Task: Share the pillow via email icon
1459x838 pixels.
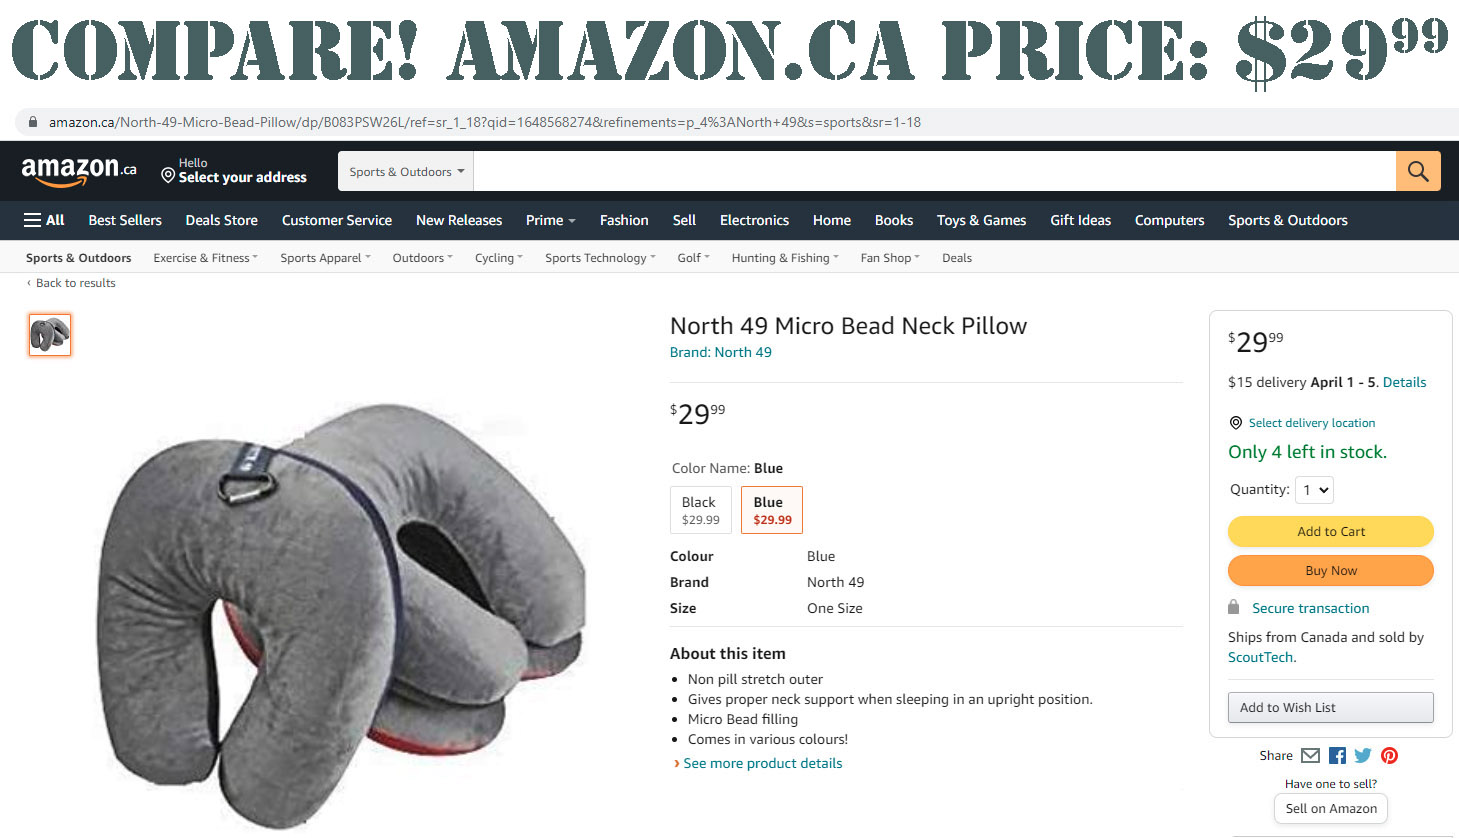Action: point(1310,755)
